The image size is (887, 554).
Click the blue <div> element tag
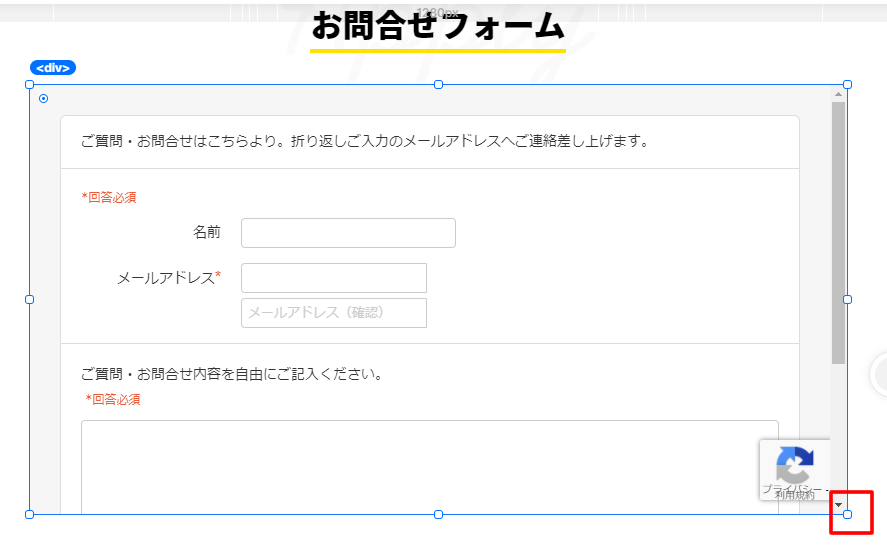53,68
